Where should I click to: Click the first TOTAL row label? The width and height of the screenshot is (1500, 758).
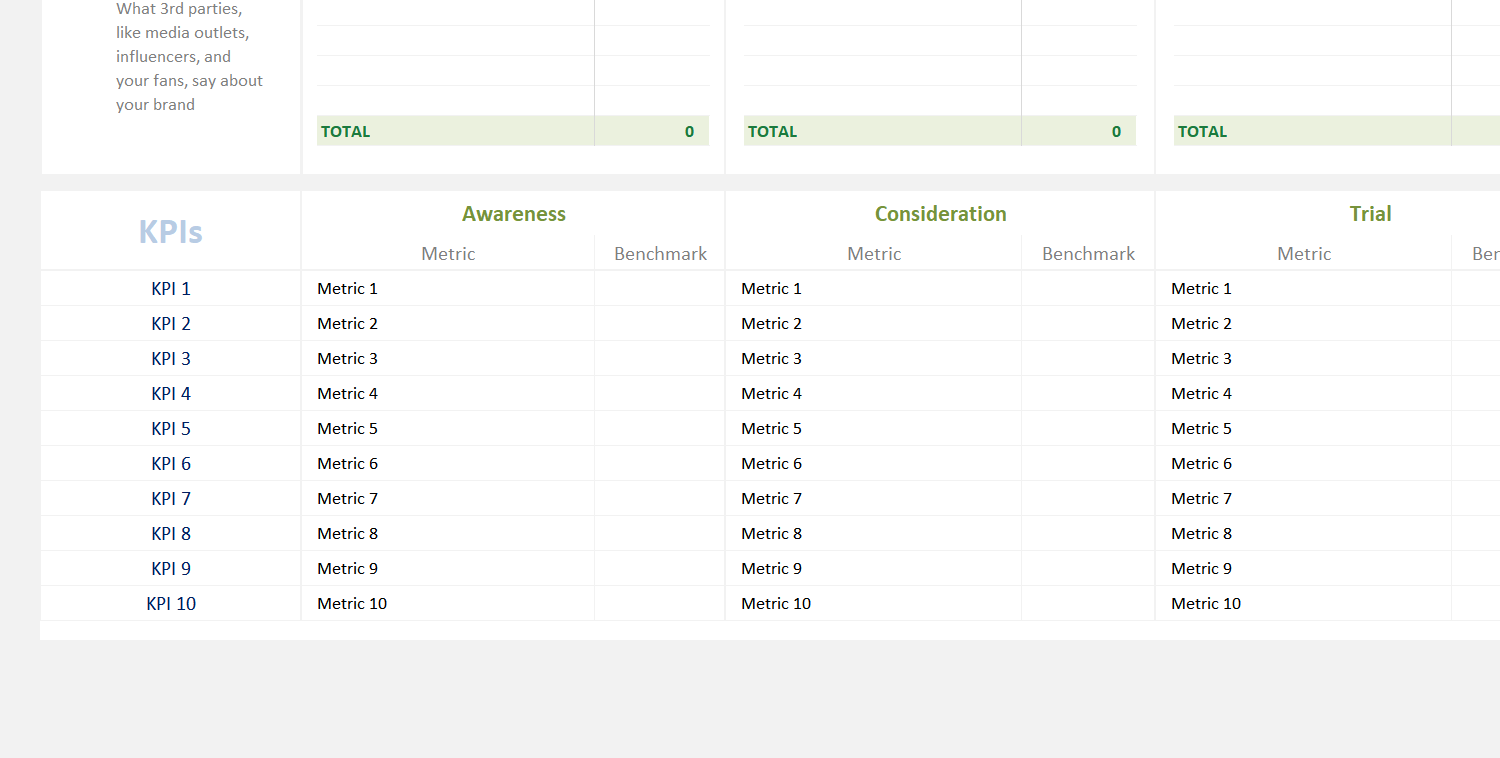click(x=345, y=131)
